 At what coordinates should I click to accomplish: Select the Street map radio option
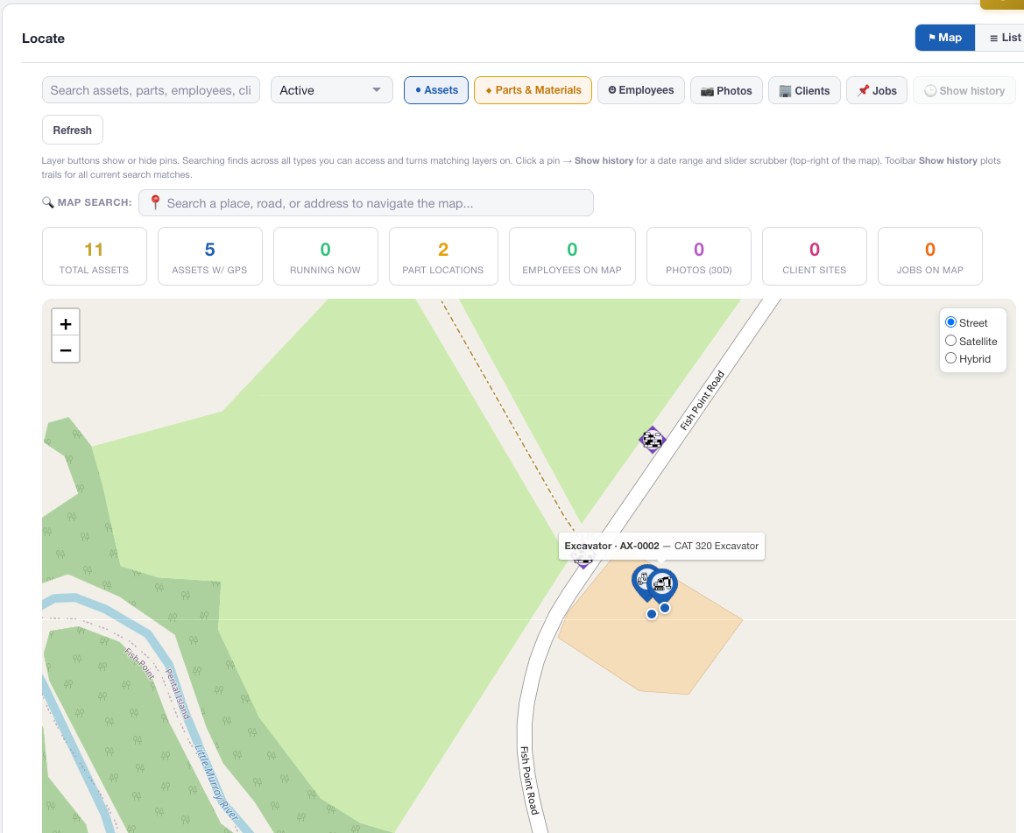(x=951, y=322)
